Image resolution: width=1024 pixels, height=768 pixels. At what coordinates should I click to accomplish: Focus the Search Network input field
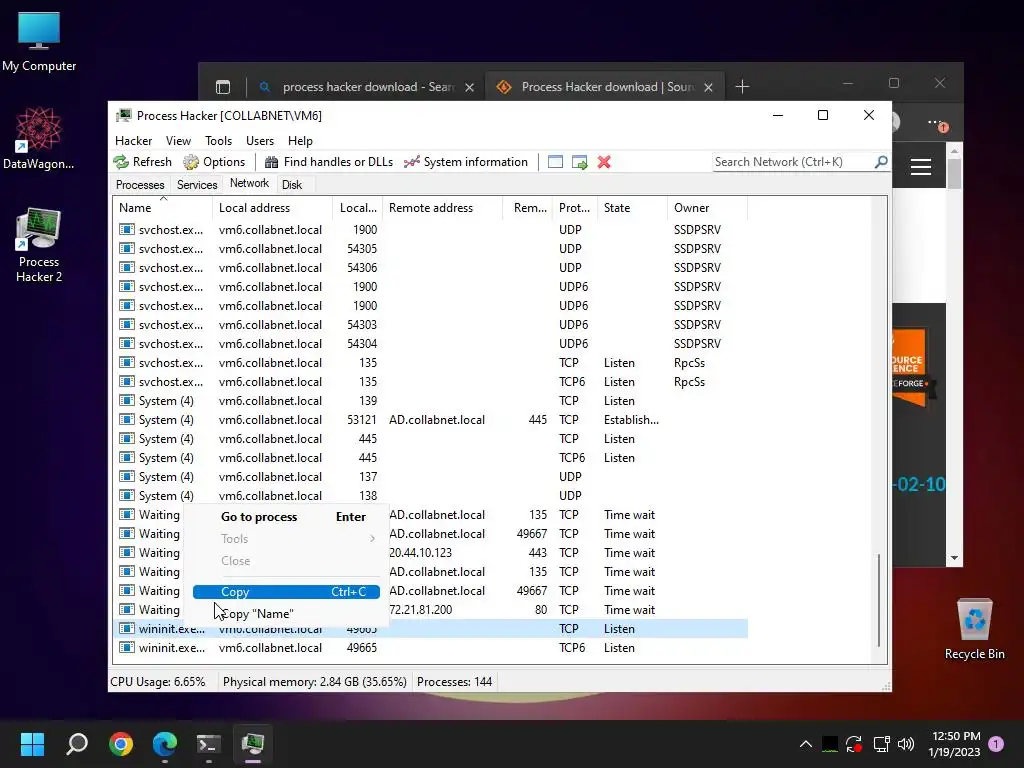793,161
